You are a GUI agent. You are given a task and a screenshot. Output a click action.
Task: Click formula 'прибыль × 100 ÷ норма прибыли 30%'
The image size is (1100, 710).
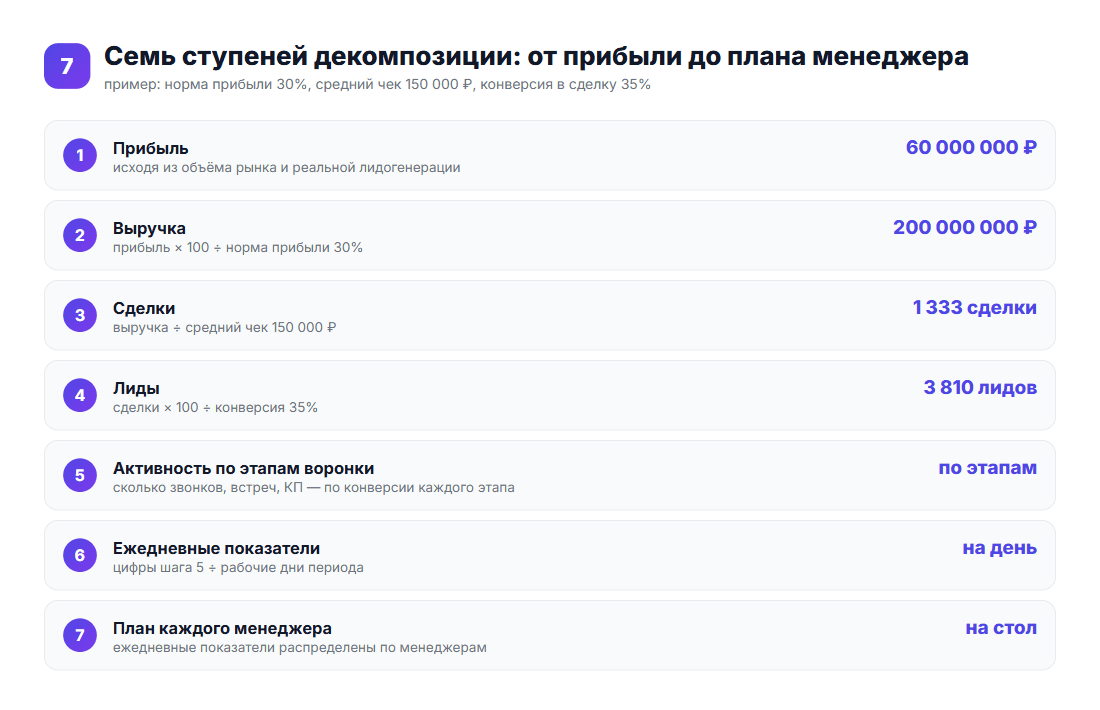pos(238,248)
